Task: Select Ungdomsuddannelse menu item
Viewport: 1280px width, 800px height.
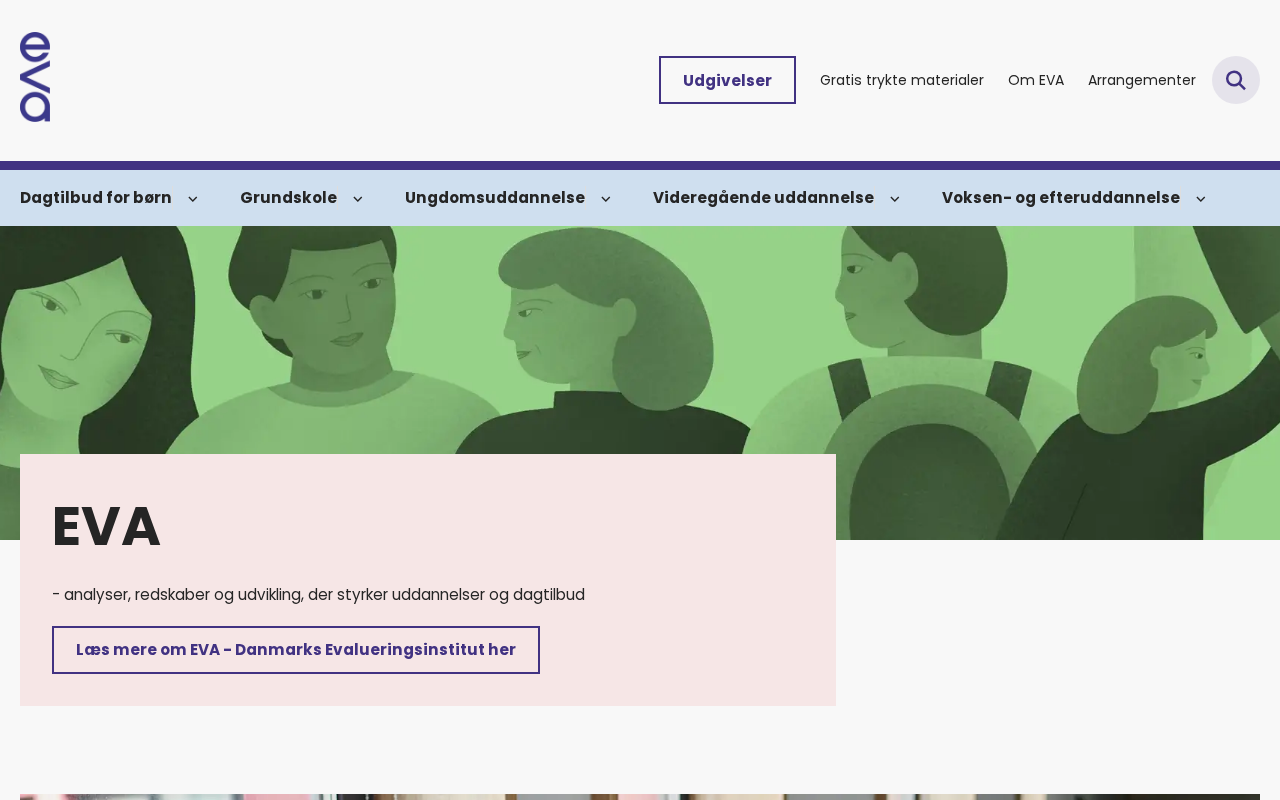Action: pyautogui.click(x=495, y=198)
